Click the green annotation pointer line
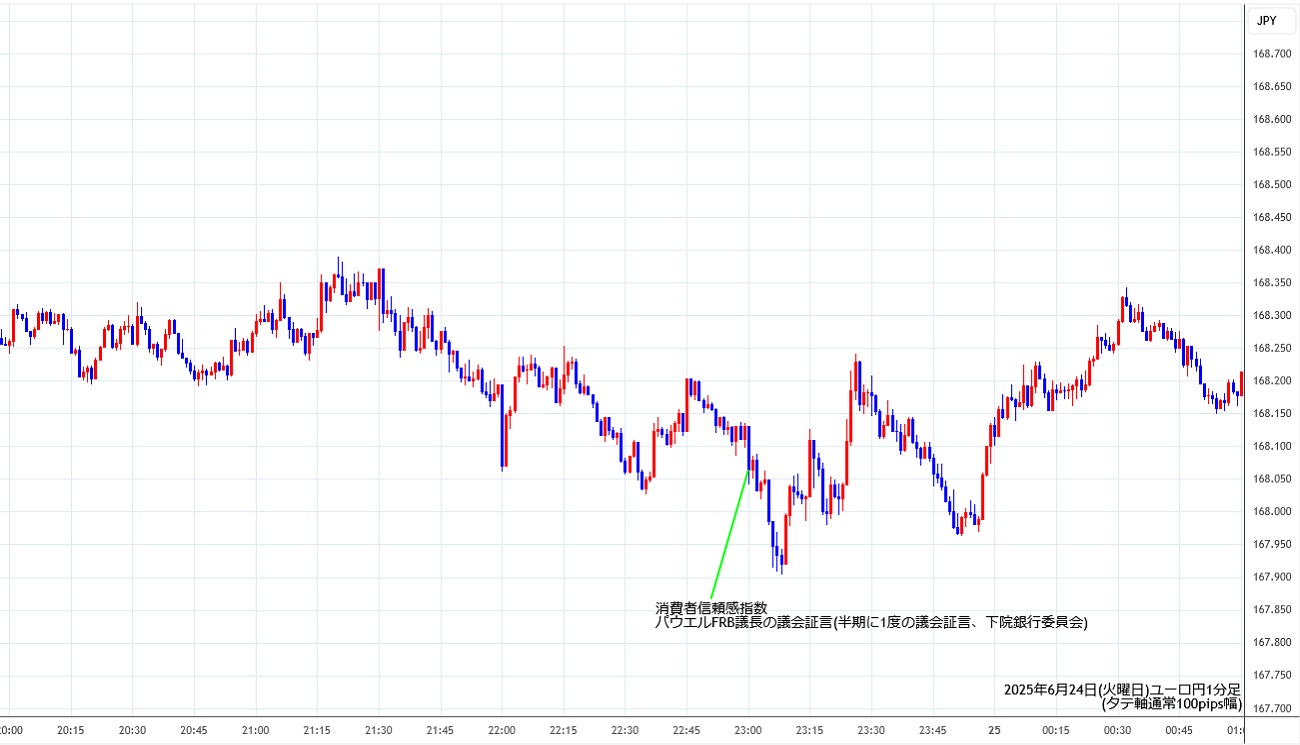1300x745 pixels. (x=729, y=532)
